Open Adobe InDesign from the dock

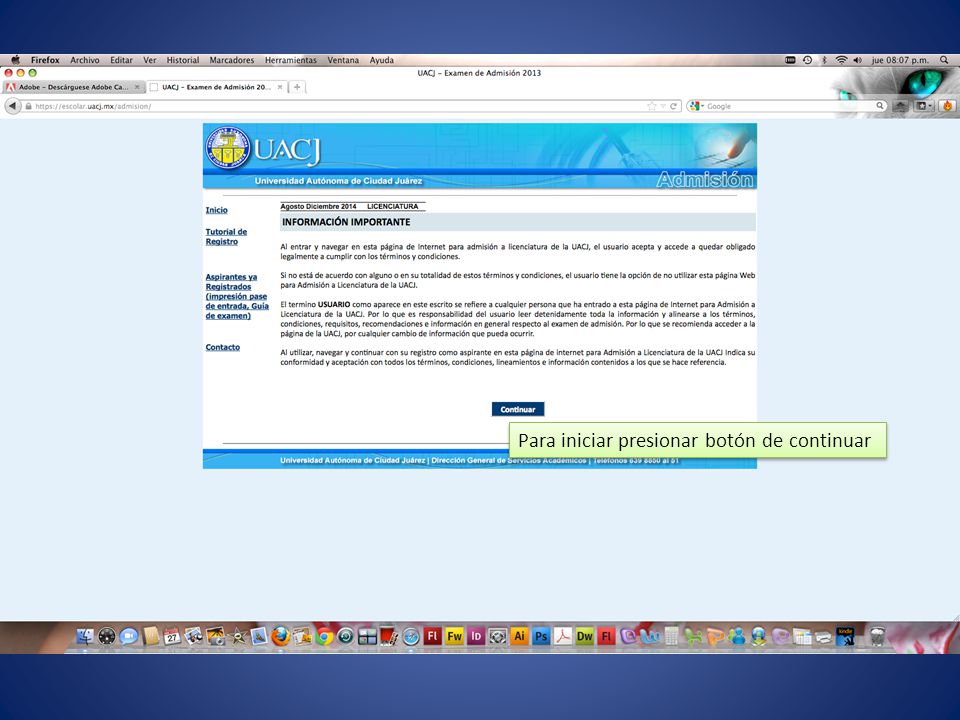pos(476,636)
